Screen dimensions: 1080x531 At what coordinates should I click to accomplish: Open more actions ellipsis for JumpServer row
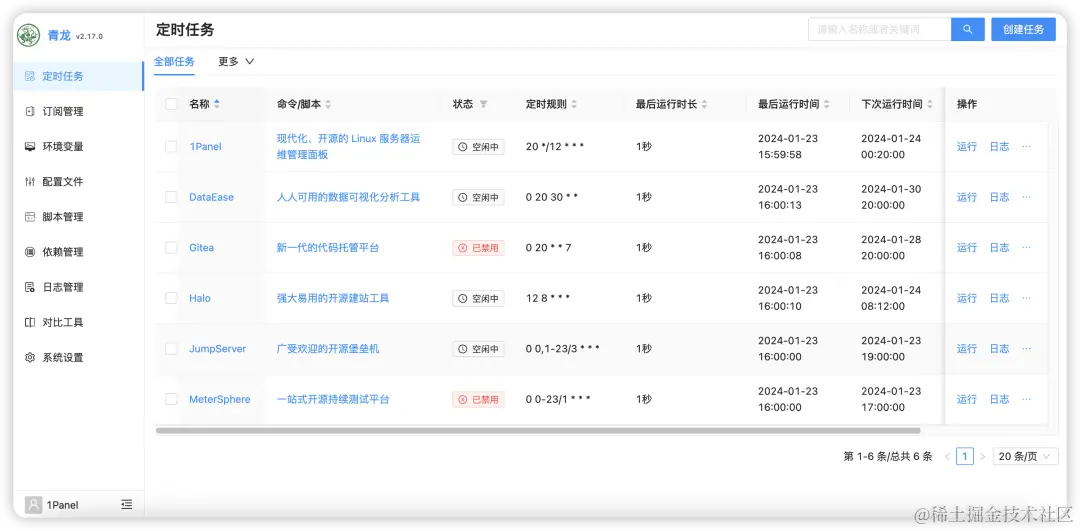click(x=1026, y=348)
